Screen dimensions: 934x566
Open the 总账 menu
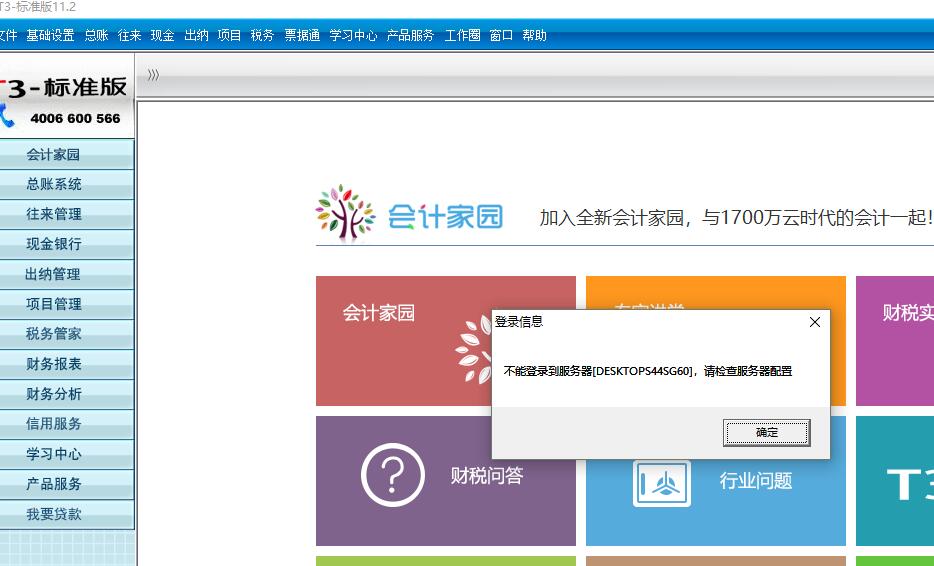(96, 36)
